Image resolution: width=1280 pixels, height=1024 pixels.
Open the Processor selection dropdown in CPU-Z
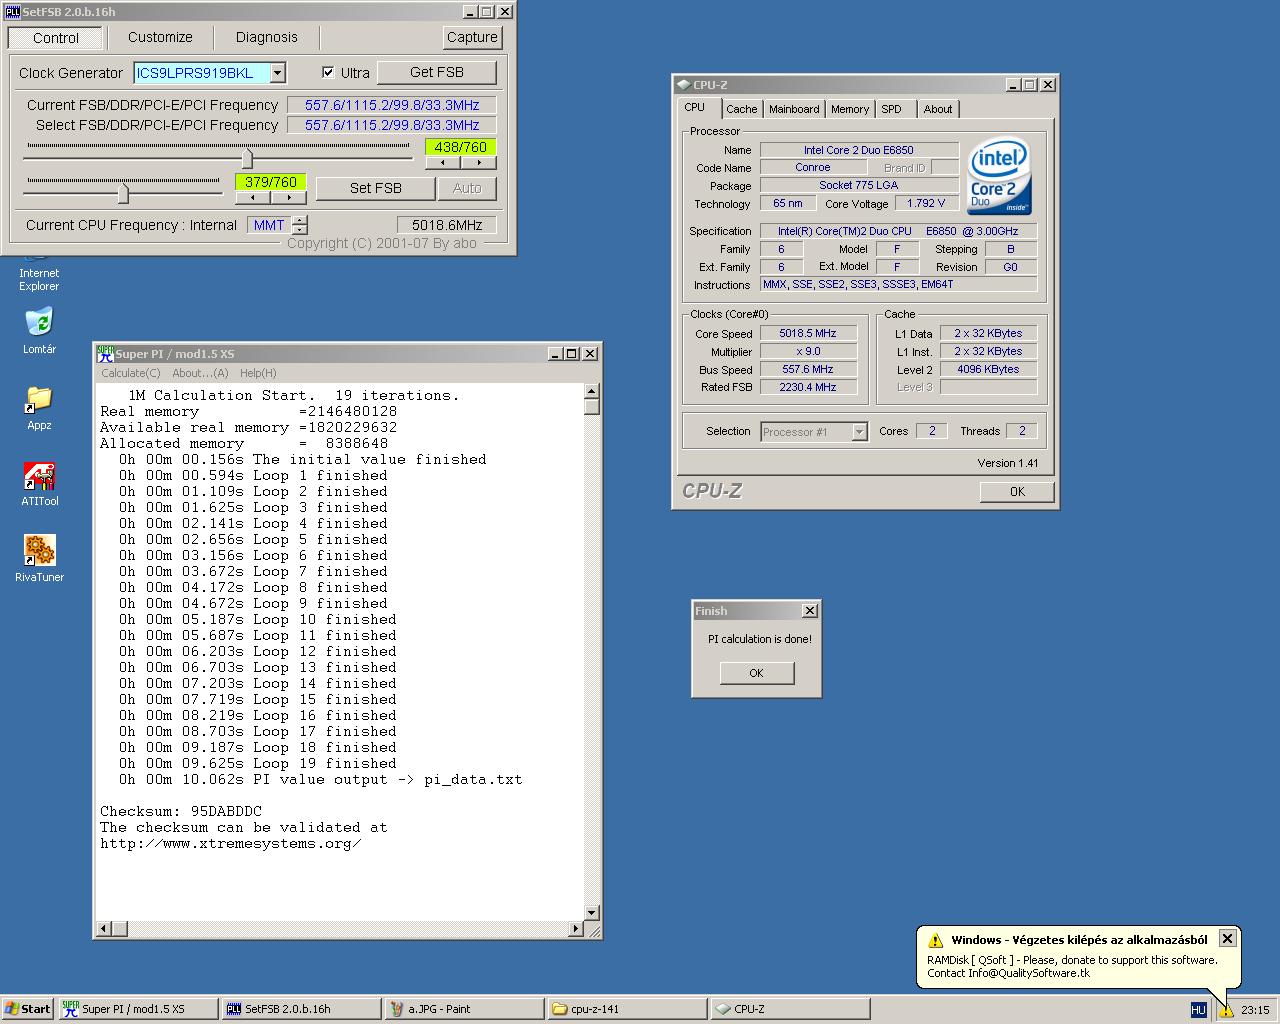pos(859,432)
